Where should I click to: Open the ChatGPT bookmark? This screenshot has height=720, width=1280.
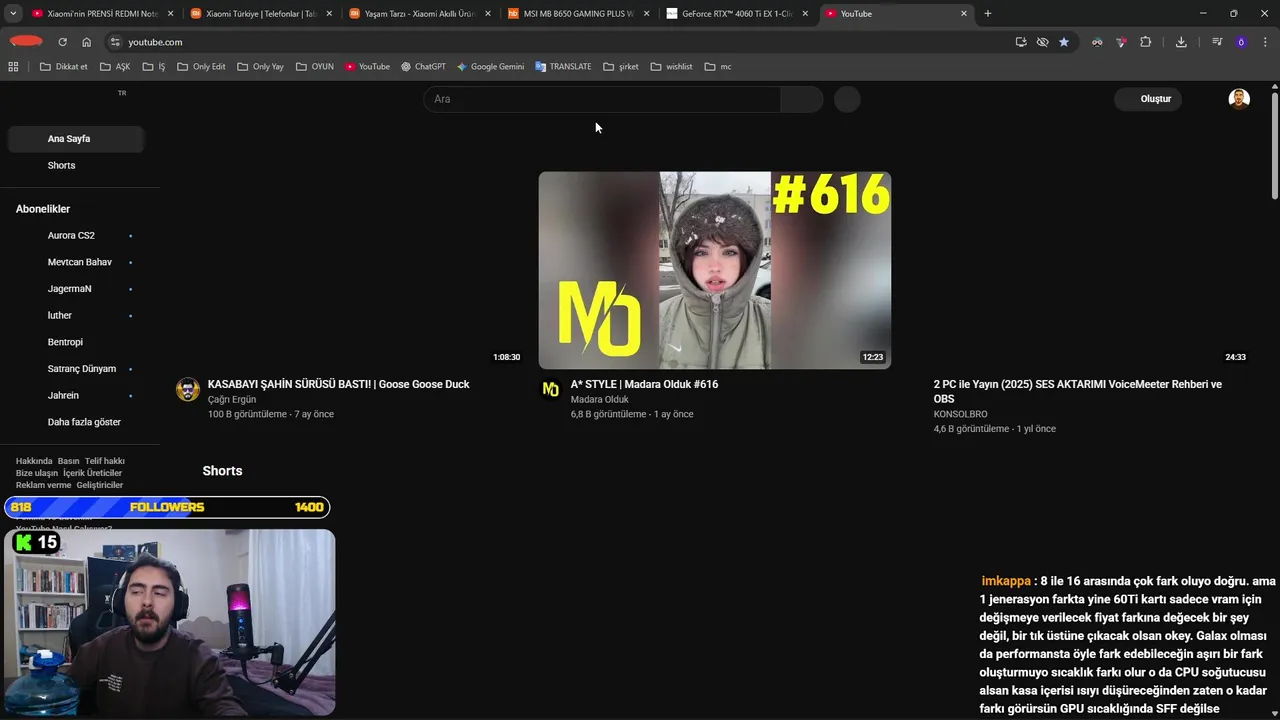point(423,67)
